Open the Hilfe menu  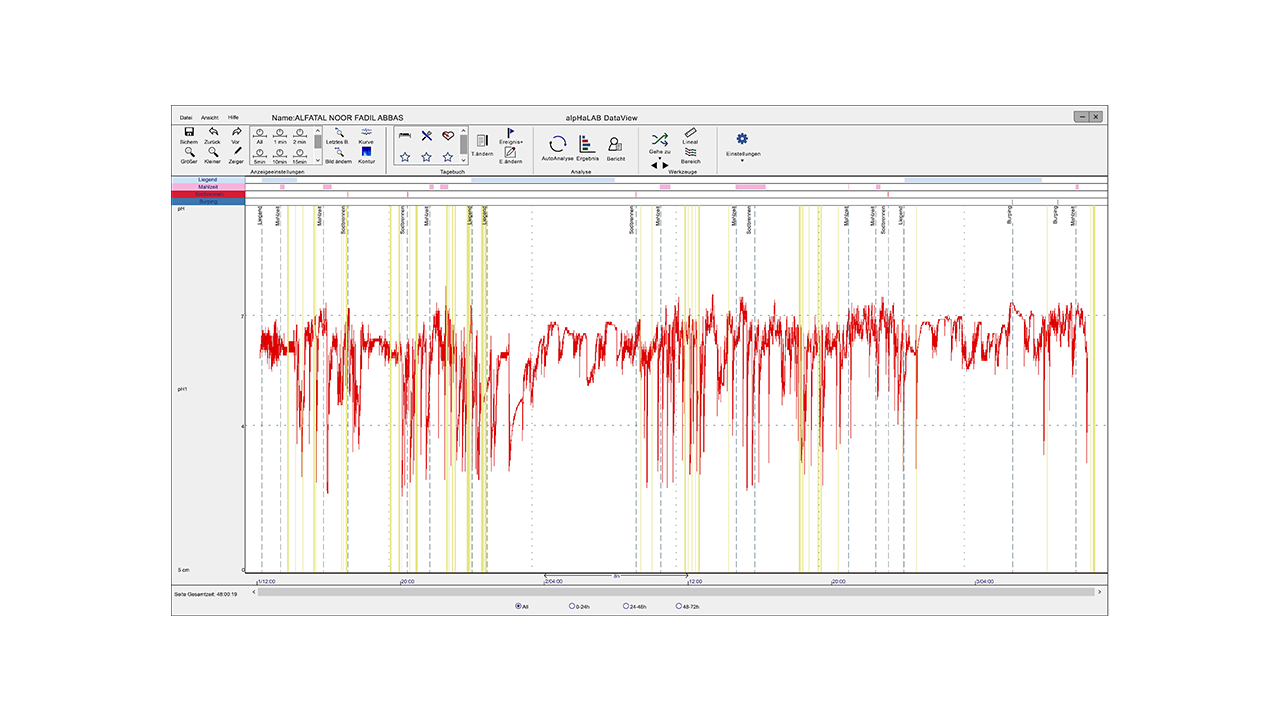233,117
